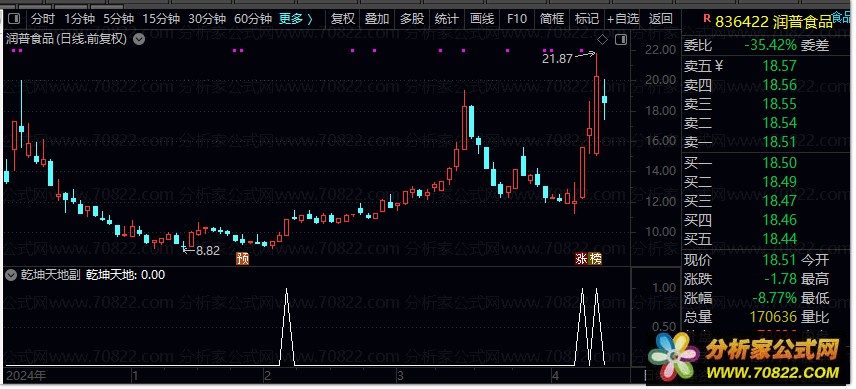Image resolution: width=856 pixels, height=389 pixels.
Task: Toggle 叠加 overlay mode
Action: (377, 19)
